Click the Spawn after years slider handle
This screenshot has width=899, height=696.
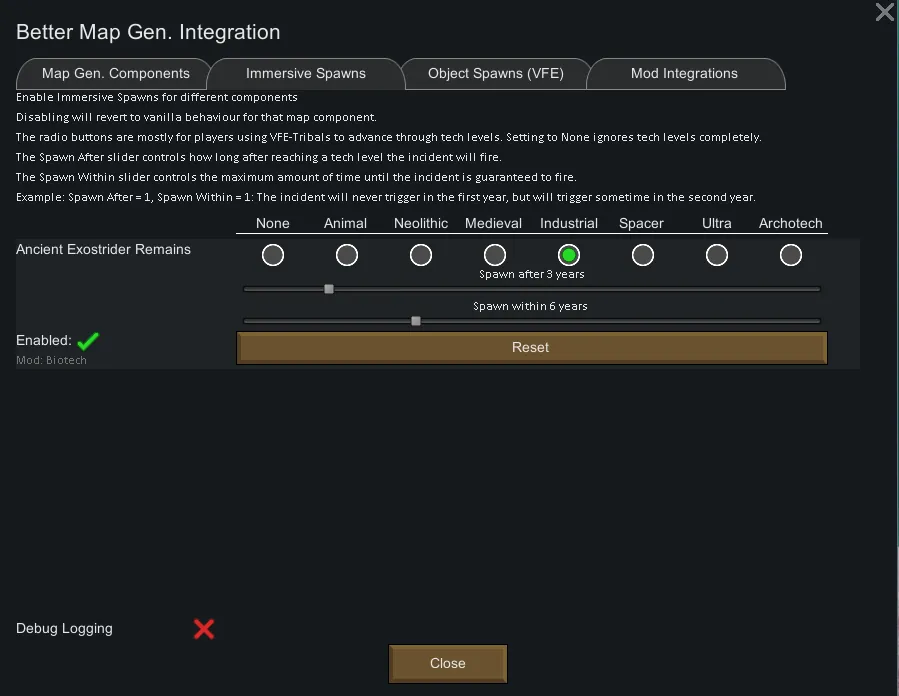(329, 289)
